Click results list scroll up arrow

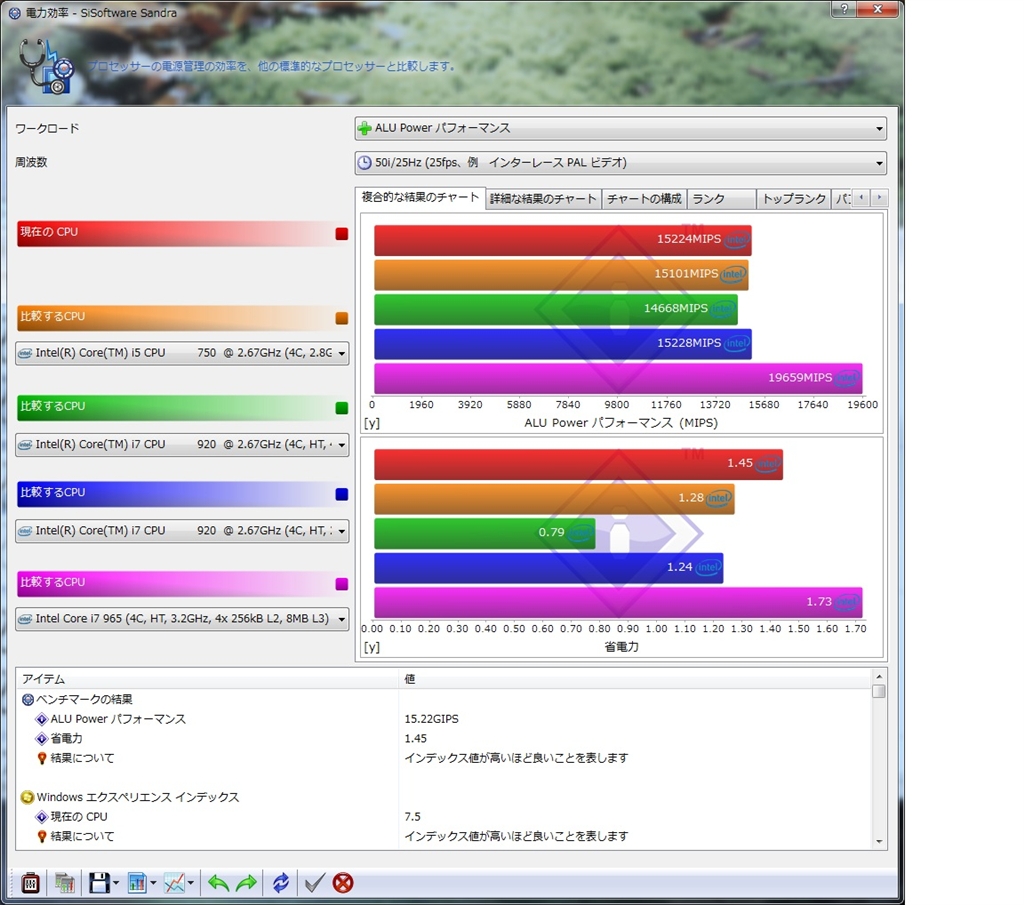pyautogui.click(x=879, y=677)
